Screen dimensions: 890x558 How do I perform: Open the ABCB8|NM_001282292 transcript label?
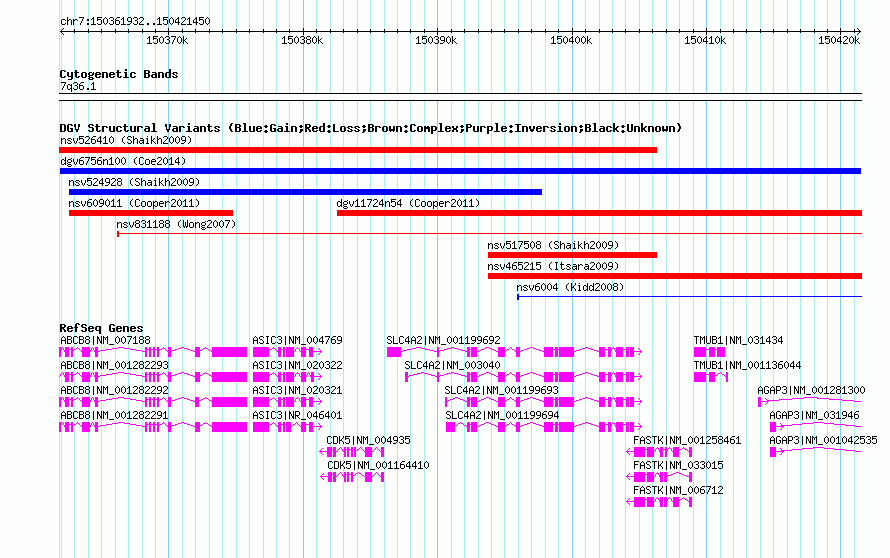114,391
